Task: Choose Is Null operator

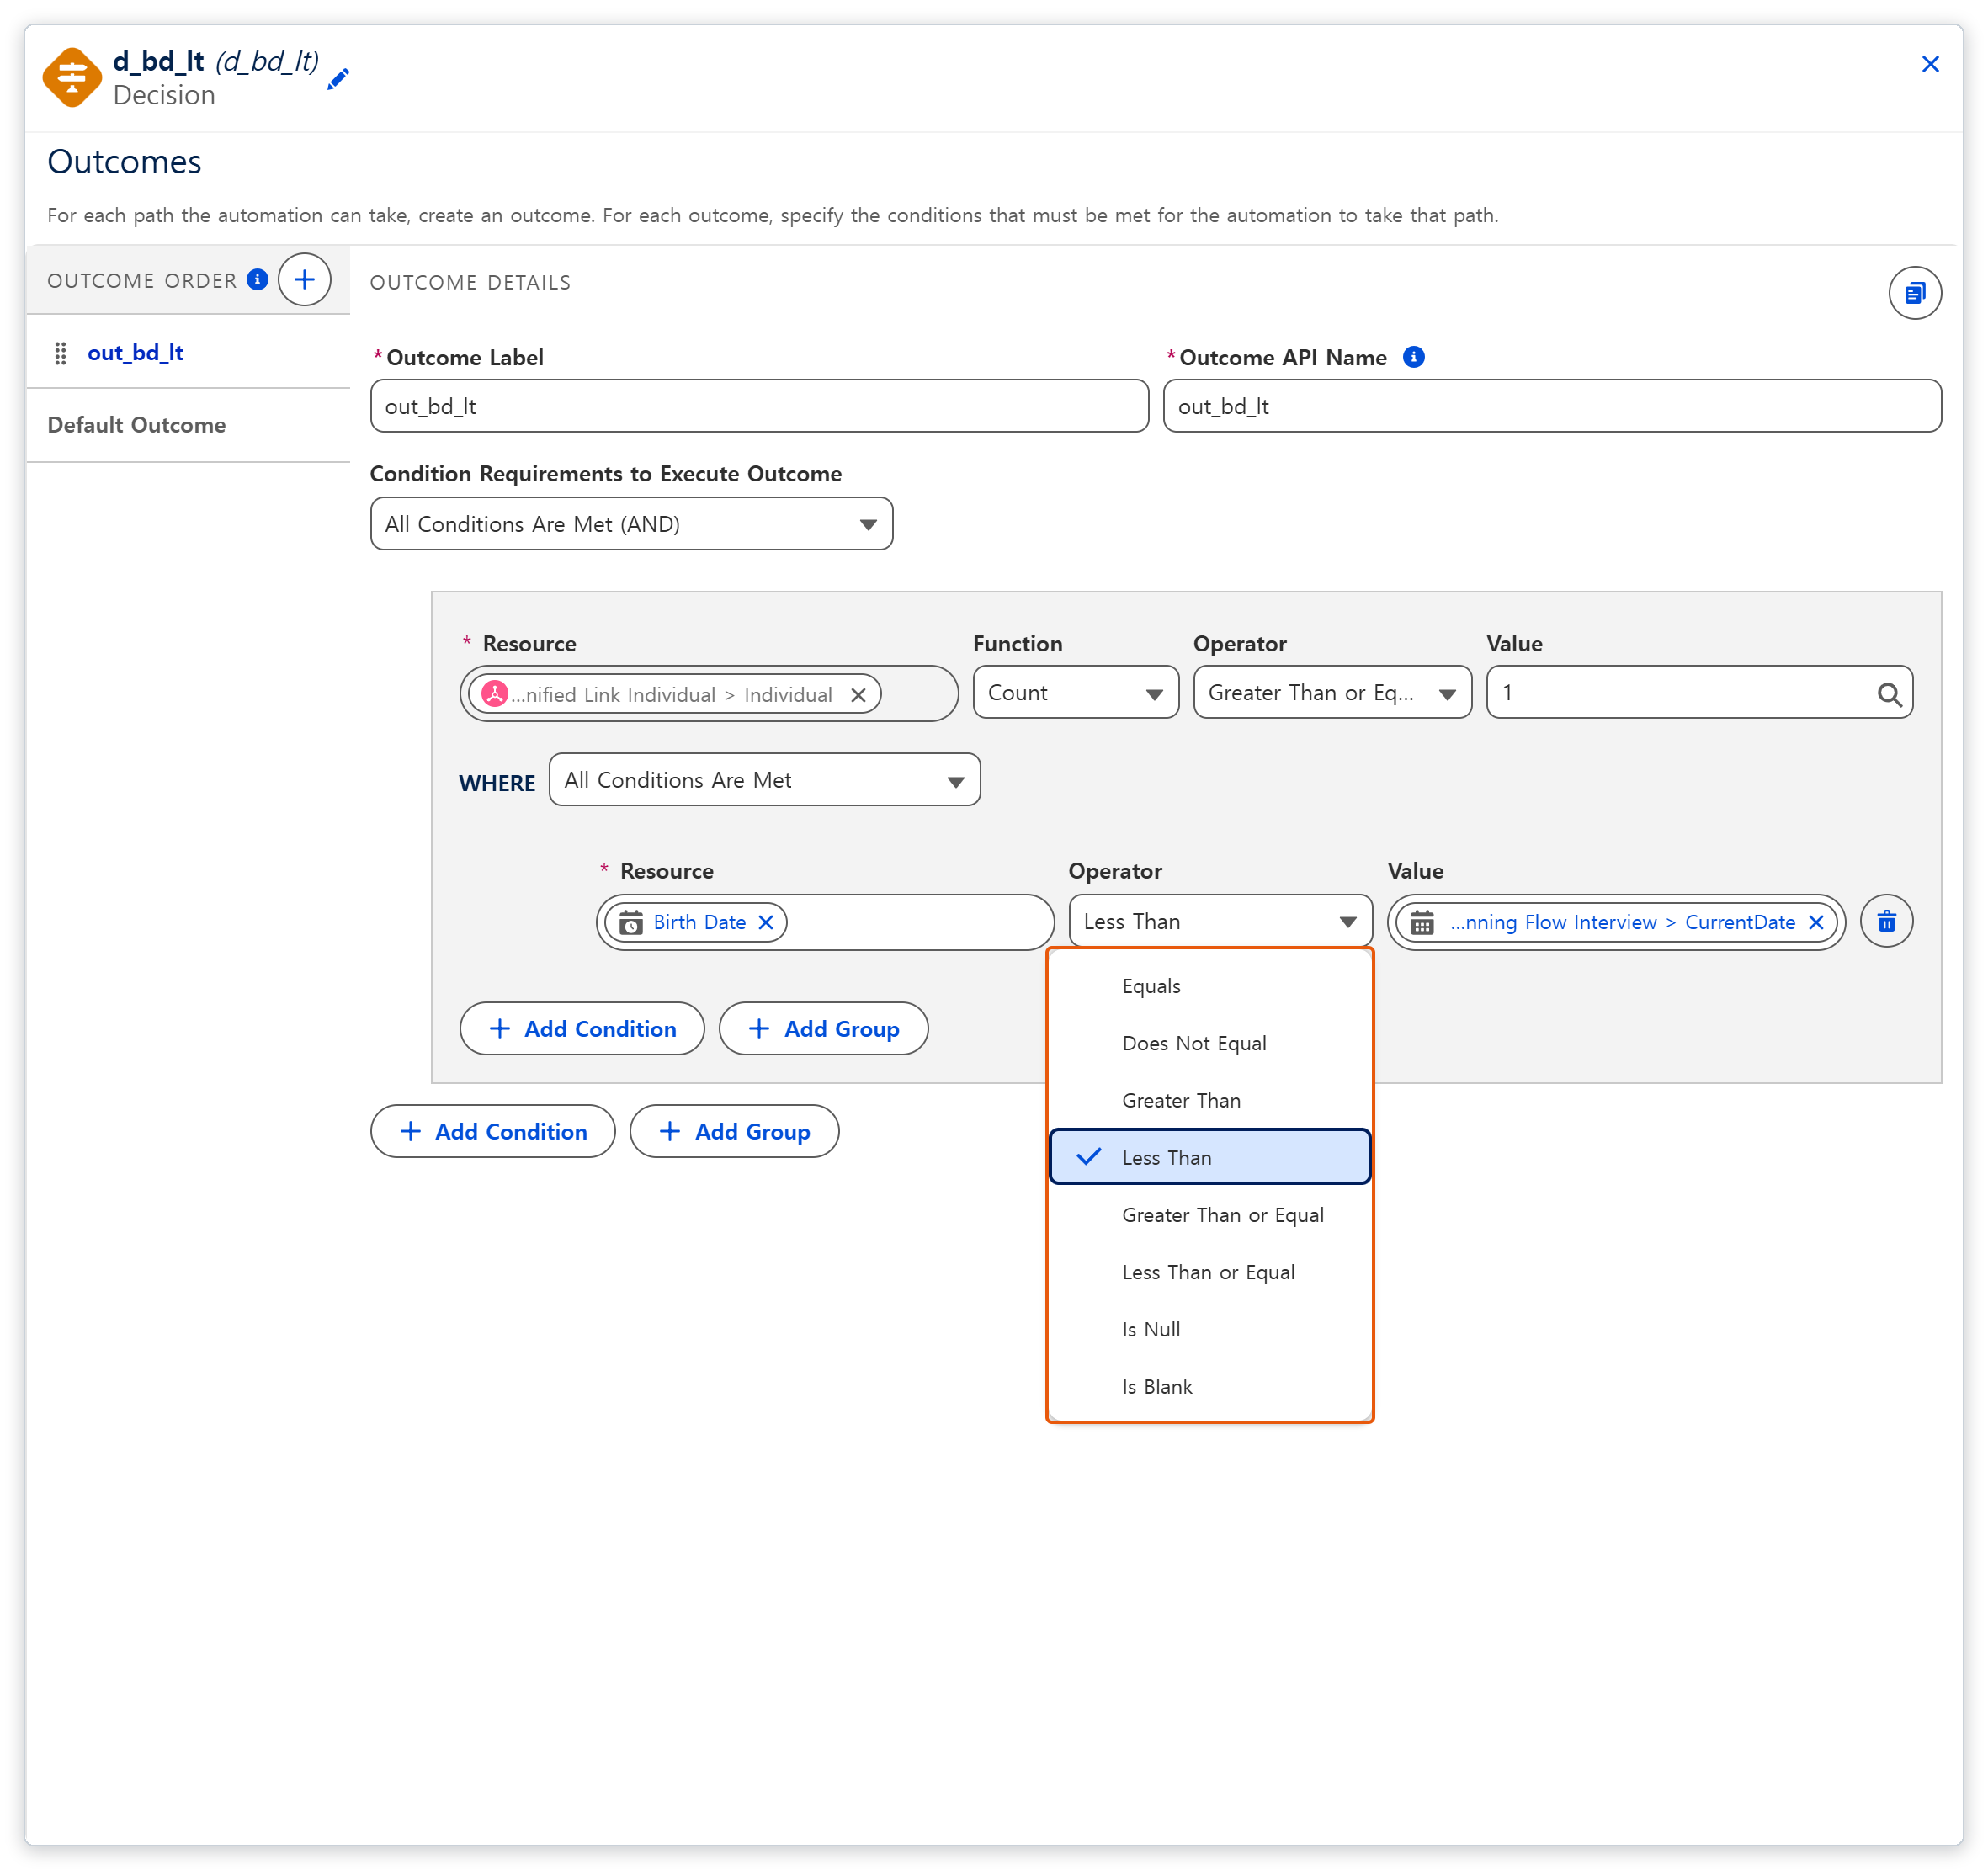Action: (1209, 1329)
